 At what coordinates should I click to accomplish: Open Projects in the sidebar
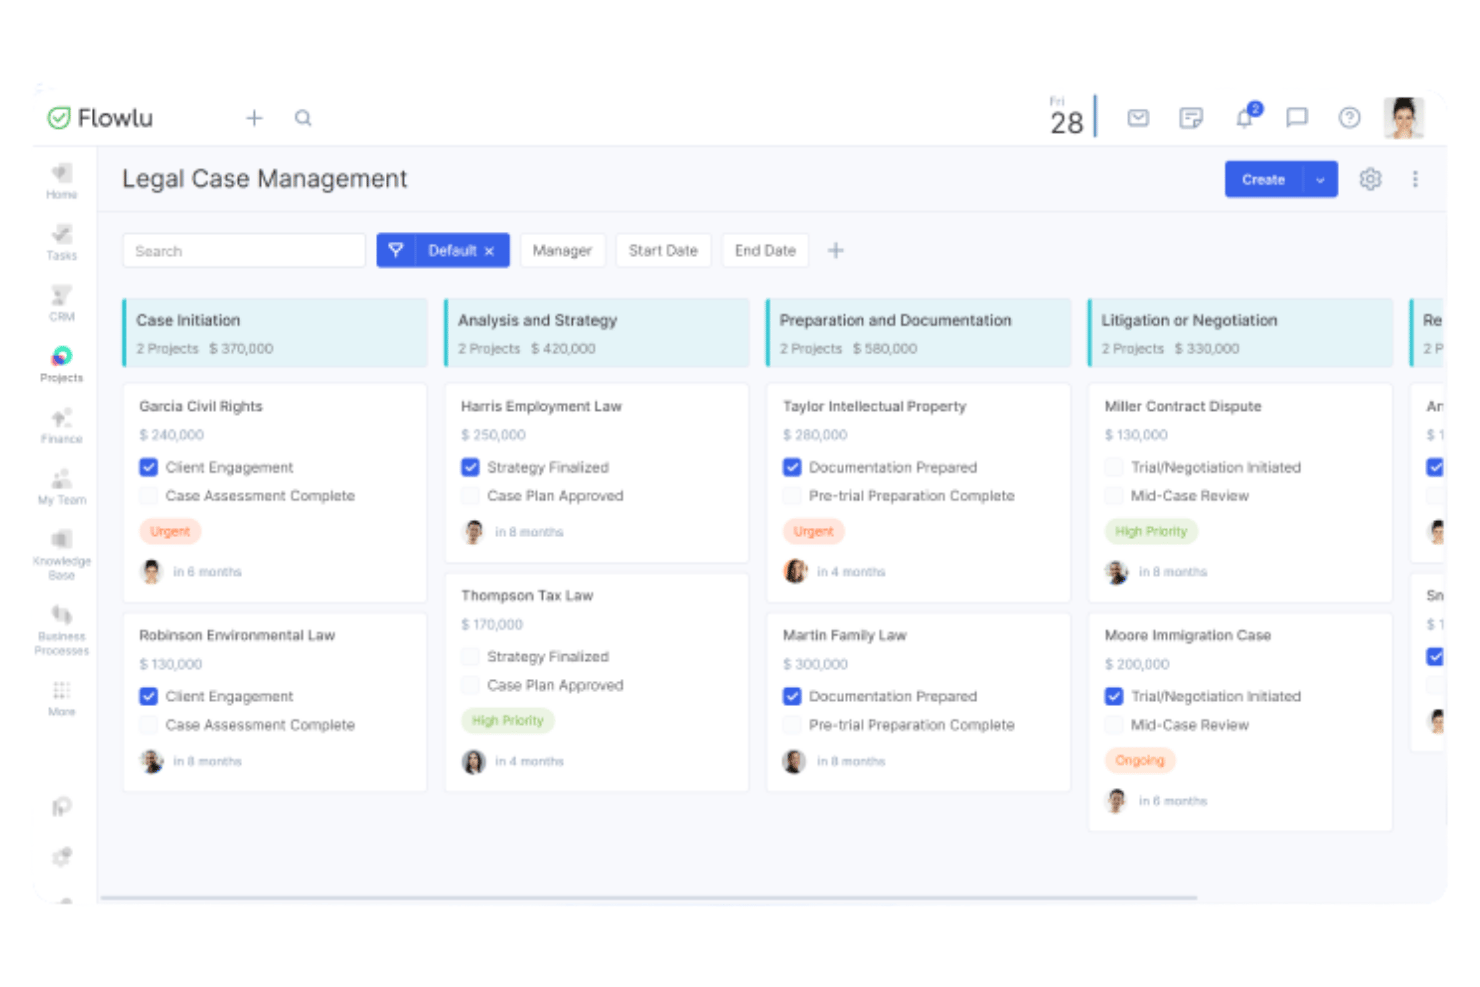pyautogui.click(x=62, y=364)
